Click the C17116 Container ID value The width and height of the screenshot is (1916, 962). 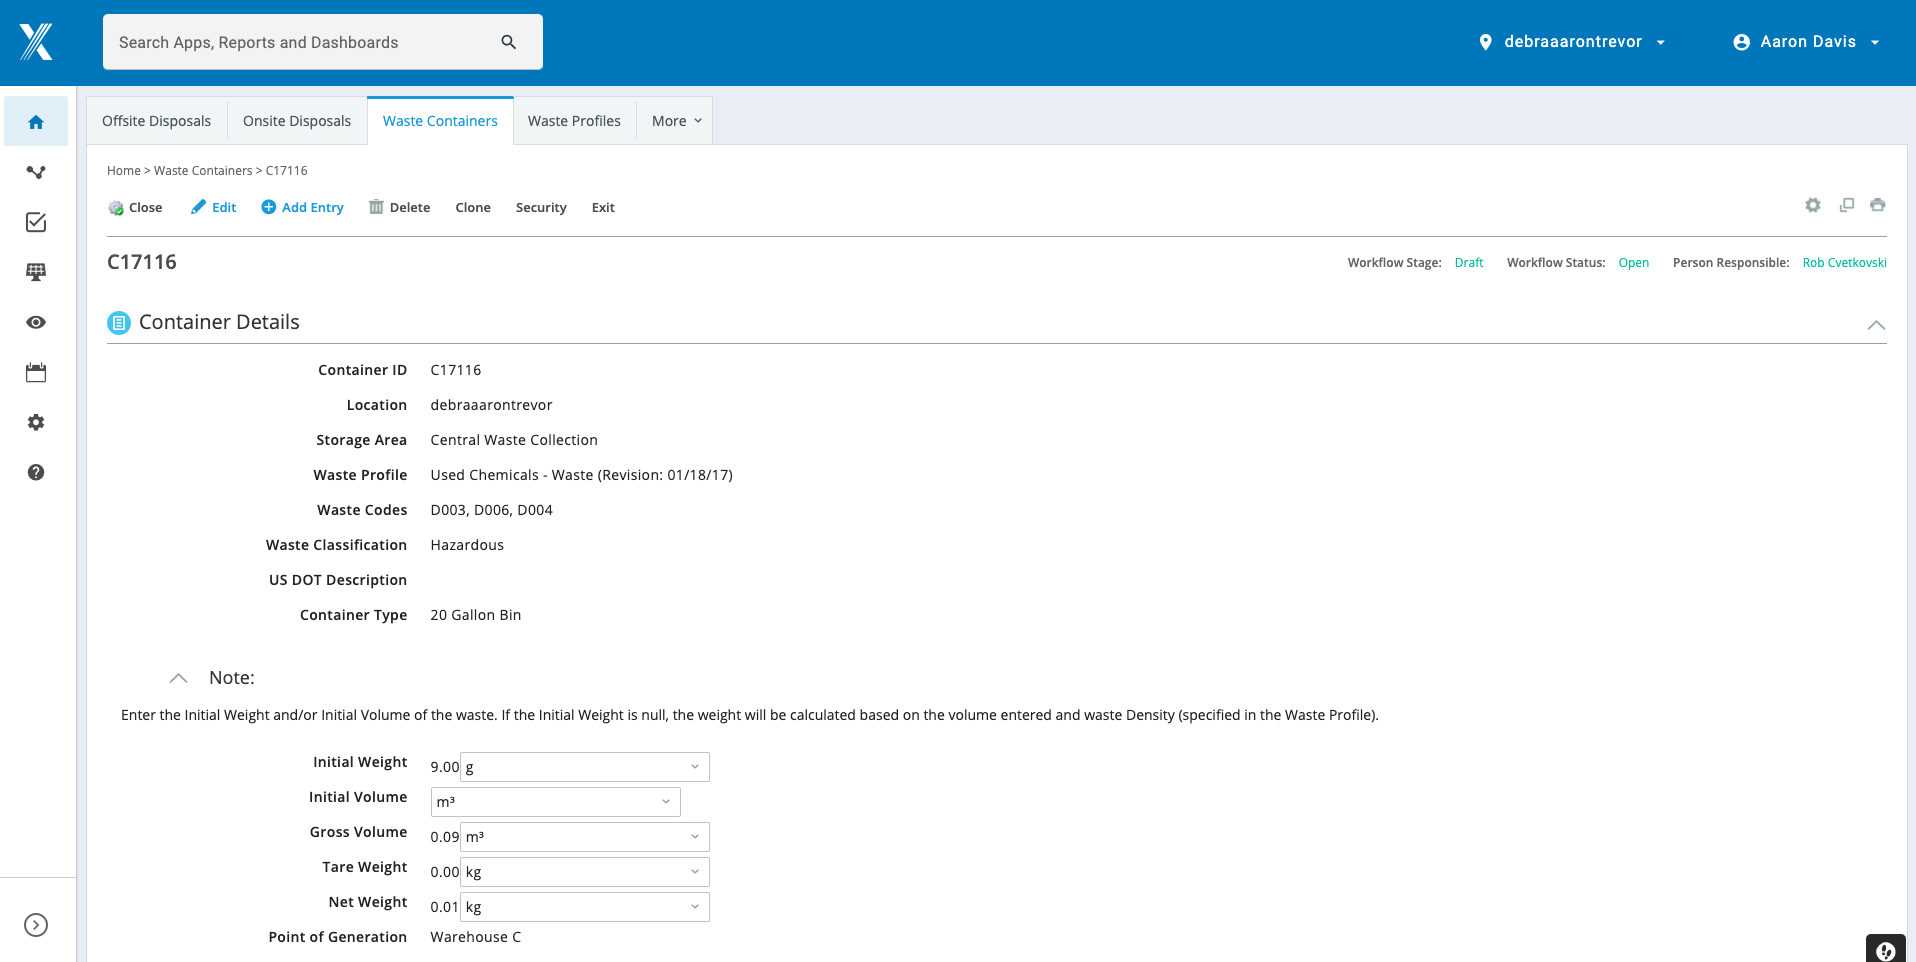[x=456, y=370]
